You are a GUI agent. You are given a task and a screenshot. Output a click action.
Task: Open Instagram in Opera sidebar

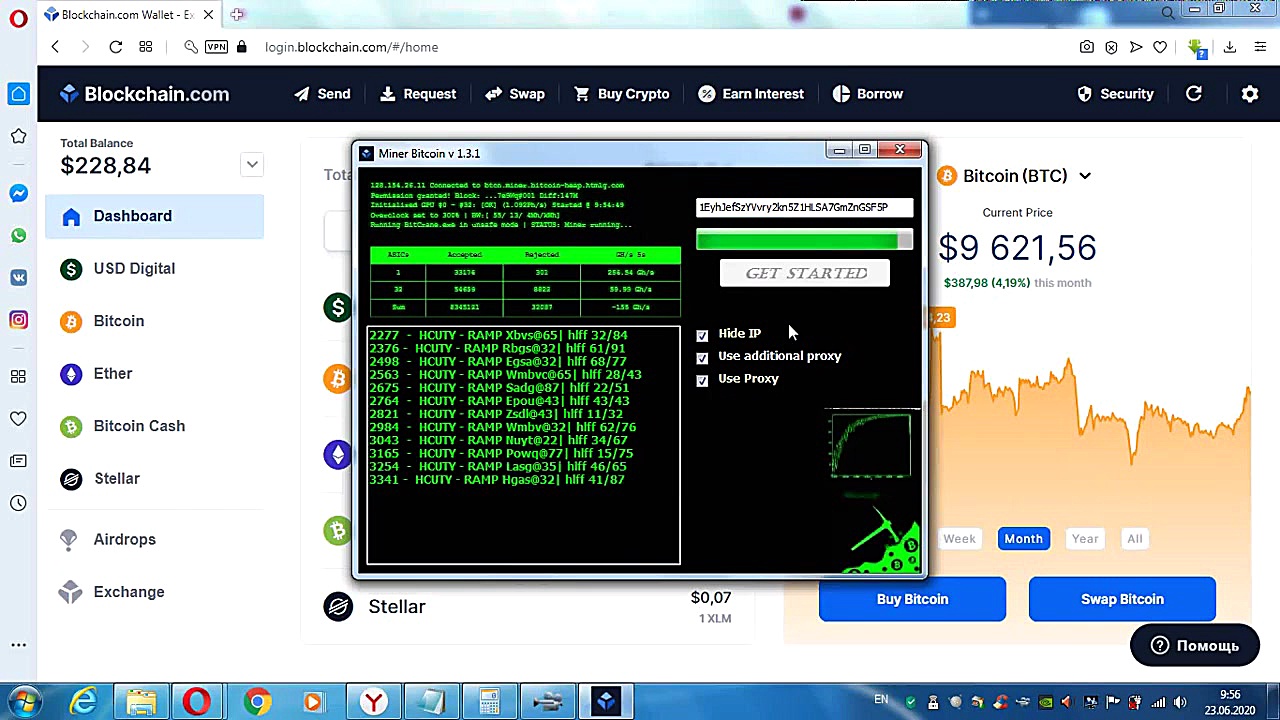(x=18, y=320)
